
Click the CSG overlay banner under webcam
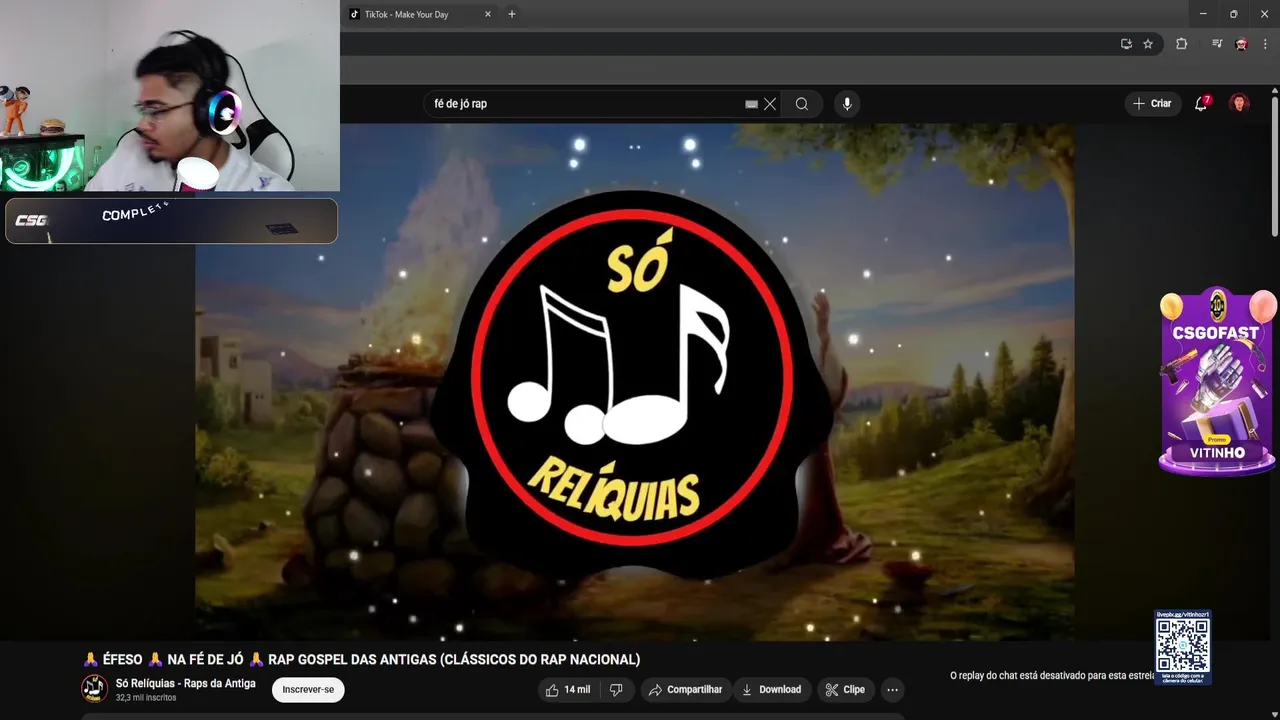pos(171,221)
